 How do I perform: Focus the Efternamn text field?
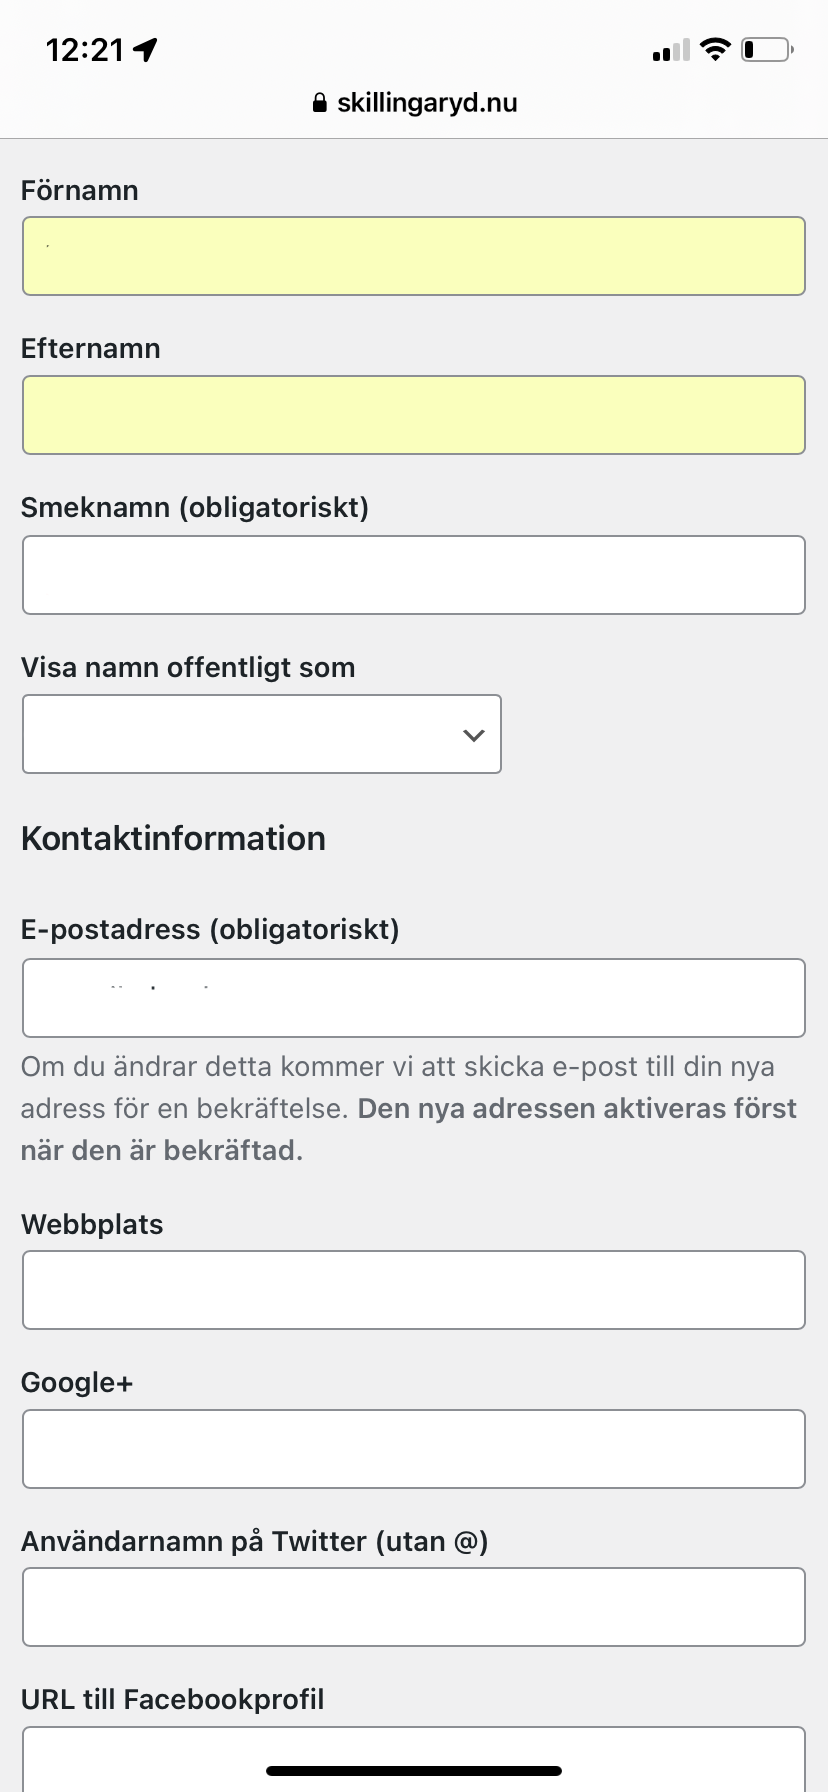coord(414,415)
